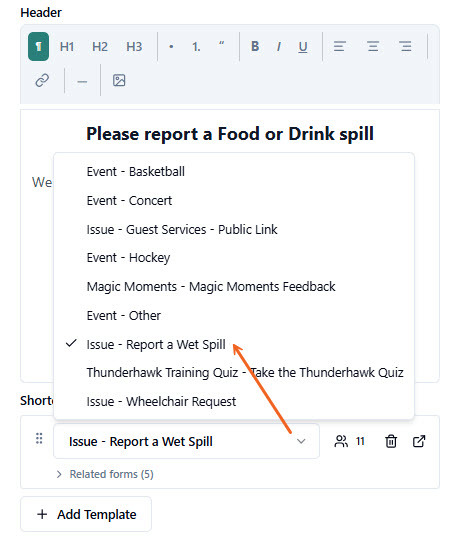Toggle underline formatting

[x=303, y=47]
